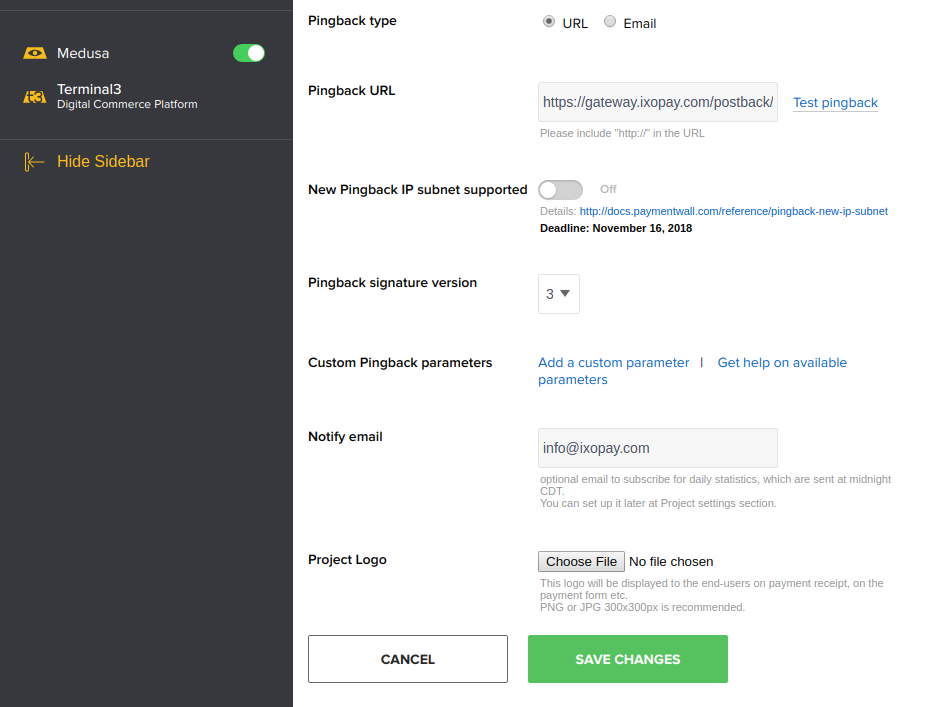
Task: Click the Test pingback link
Action: coord(835,103)
